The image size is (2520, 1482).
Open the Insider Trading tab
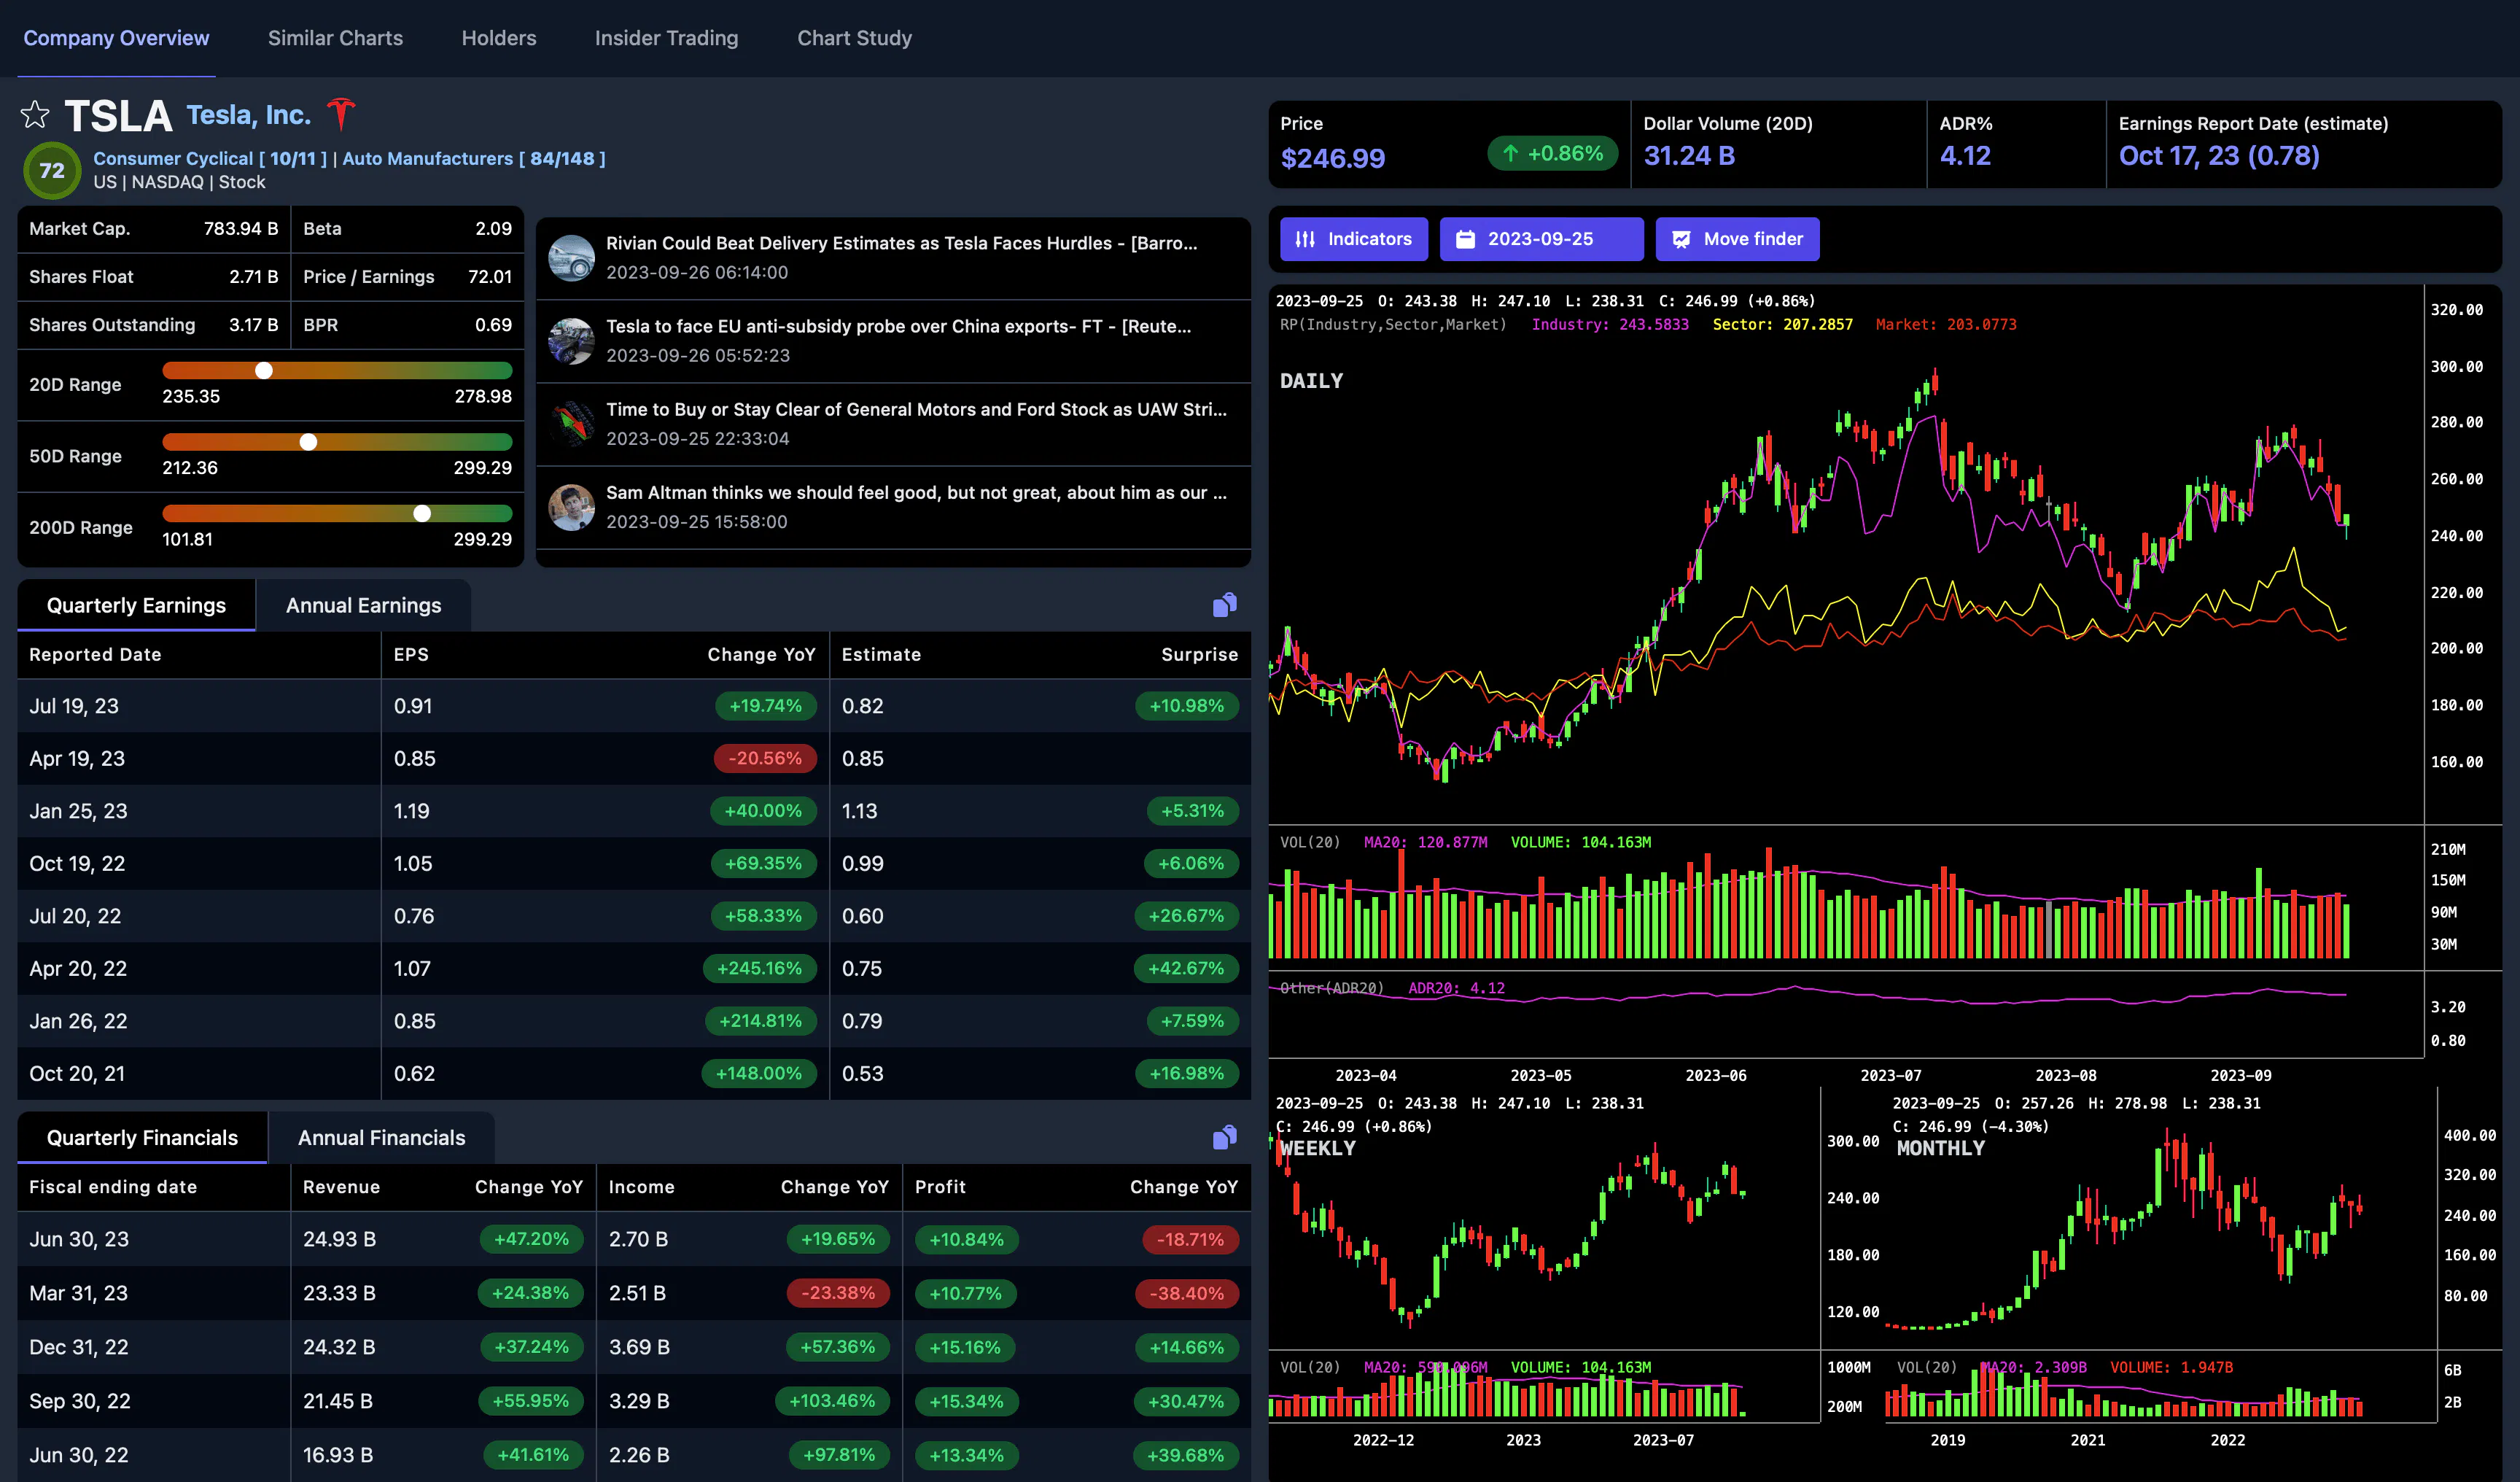pos(666,38)
